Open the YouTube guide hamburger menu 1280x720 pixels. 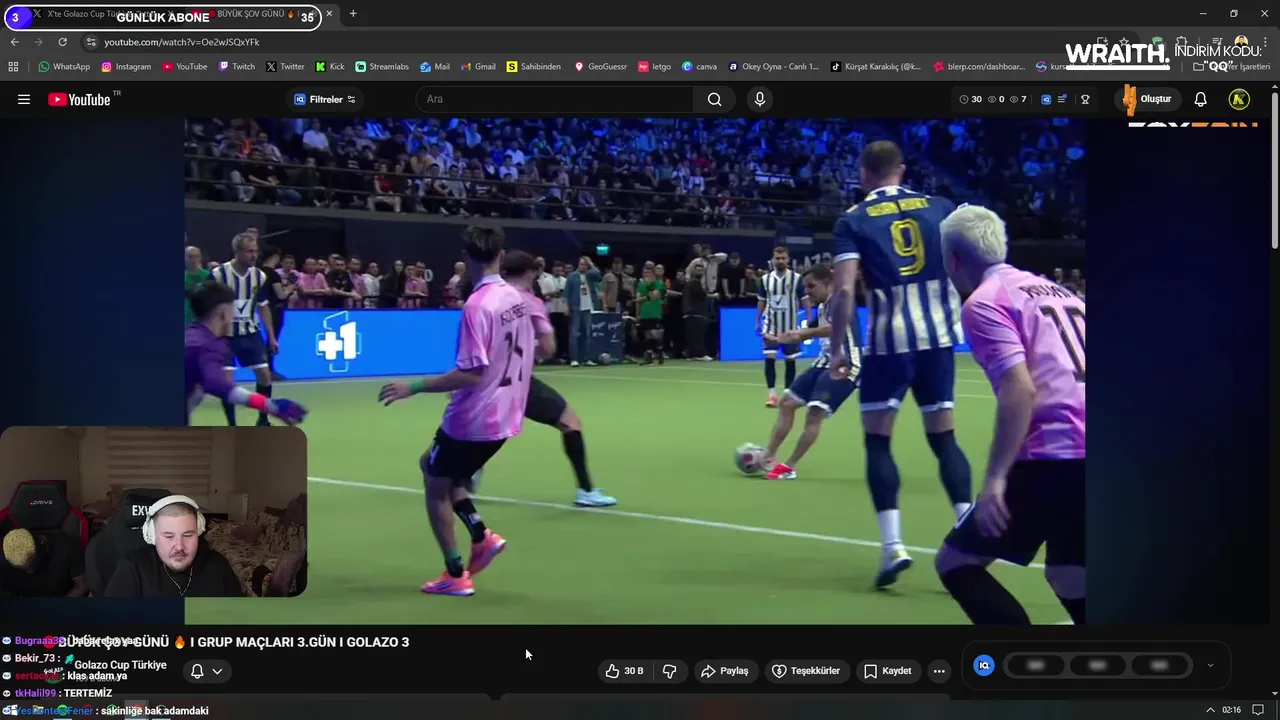(24, 99)
